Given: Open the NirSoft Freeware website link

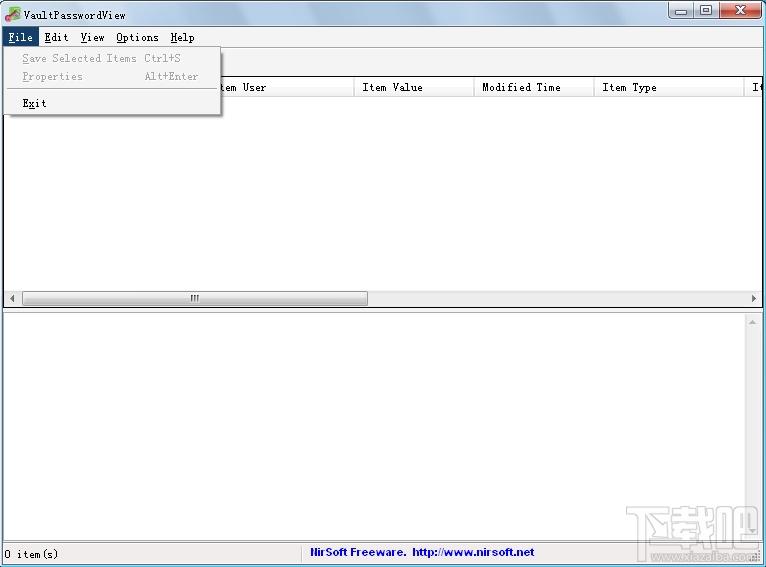Looking at the screenshot, I should 422,552.
